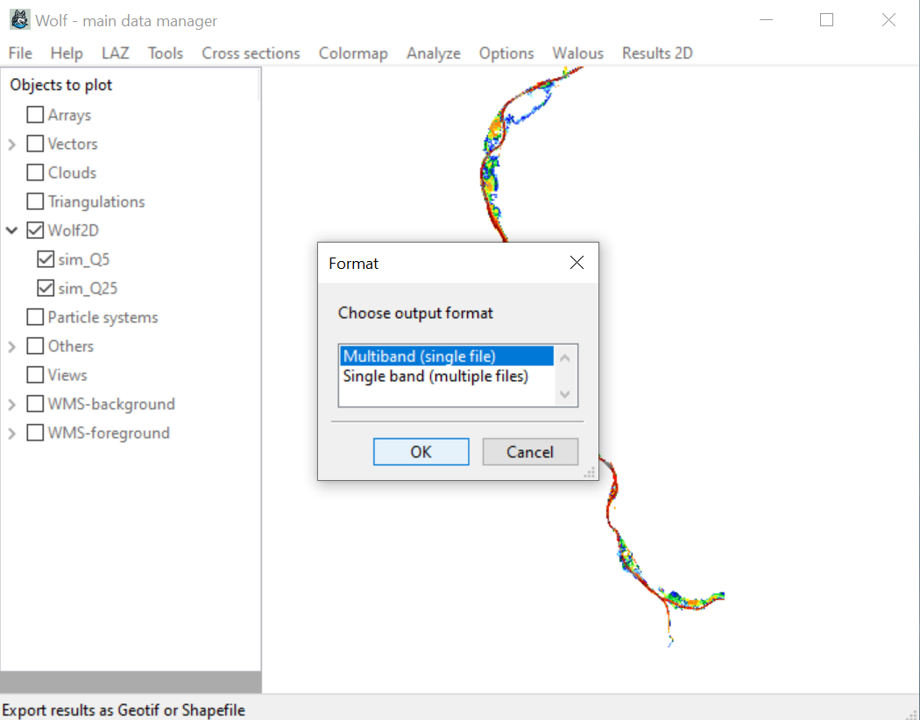This screenshot has width=920, height=720.
Task: Toggle the sim_Q5 checkbox
Action: (x=46, y=259)
